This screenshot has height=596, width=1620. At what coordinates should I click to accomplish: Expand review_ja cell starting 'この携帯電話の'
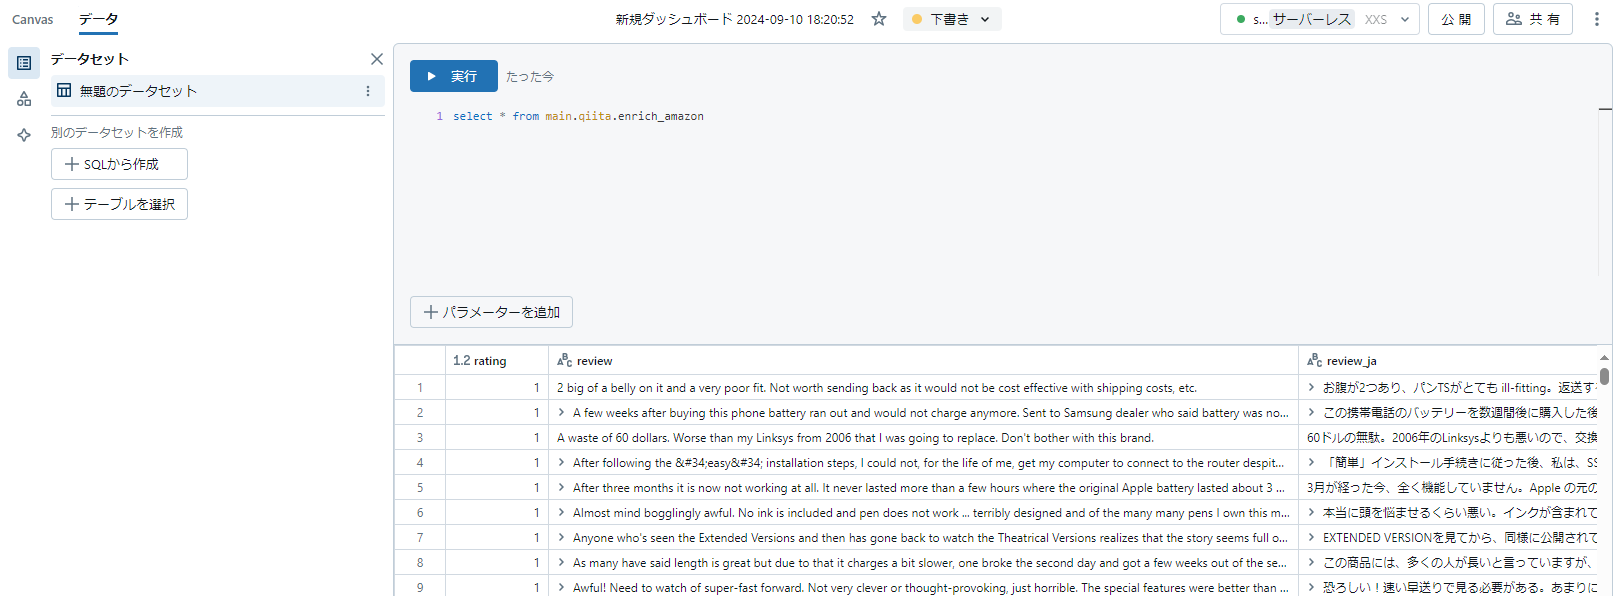pyautogui.click(x=1312, y=412)
